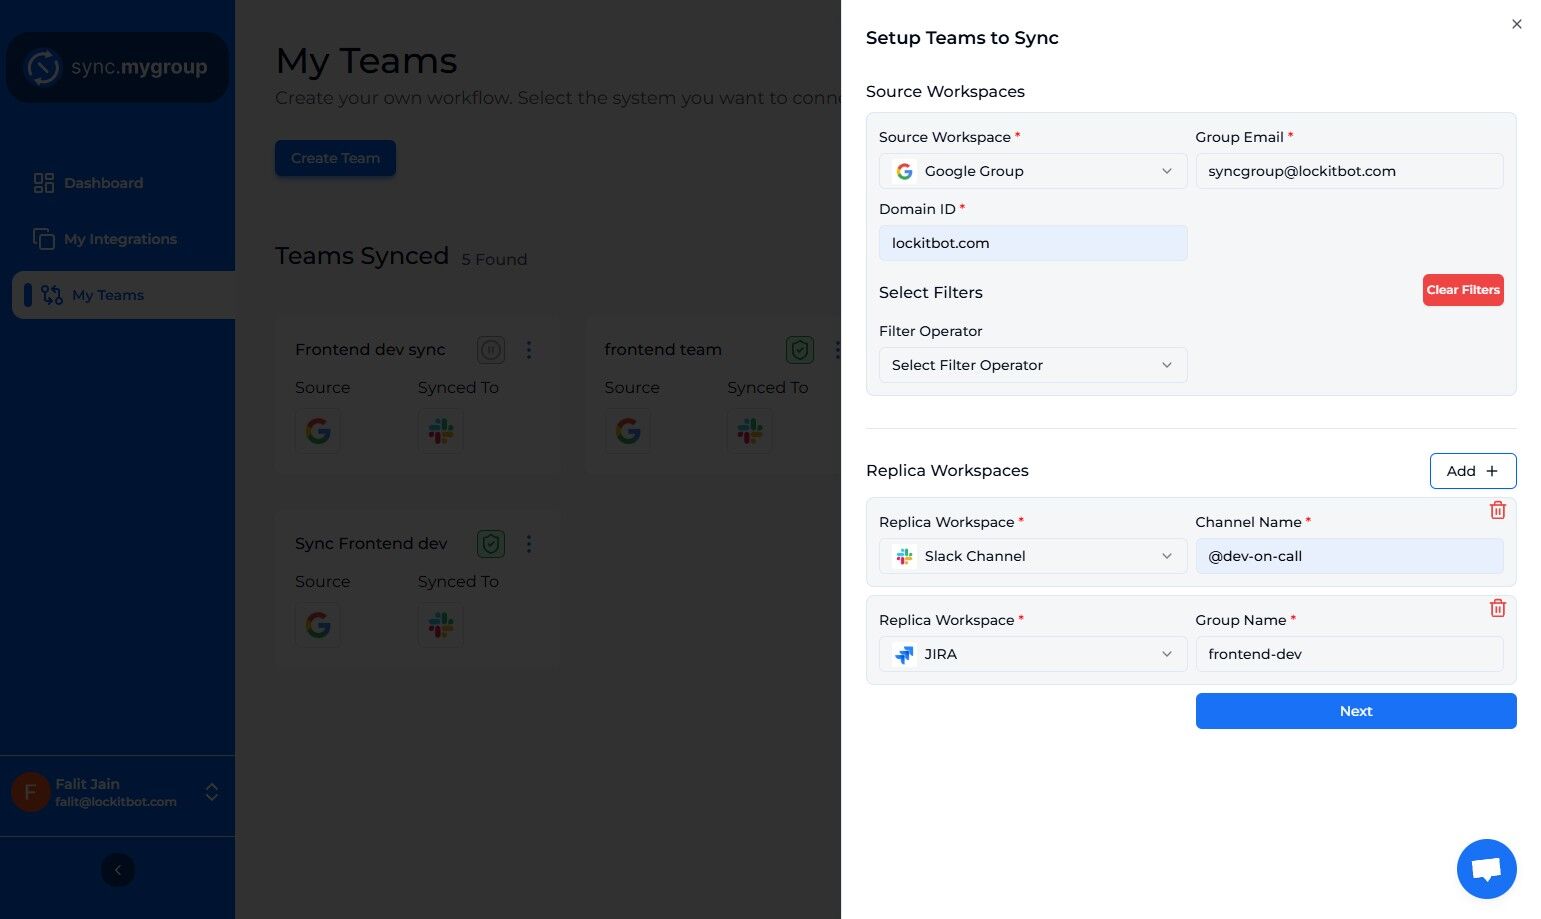Click the Next button
This screenshot has height=919, width=1541.
pyautogui.click(x=1355, y=711)
